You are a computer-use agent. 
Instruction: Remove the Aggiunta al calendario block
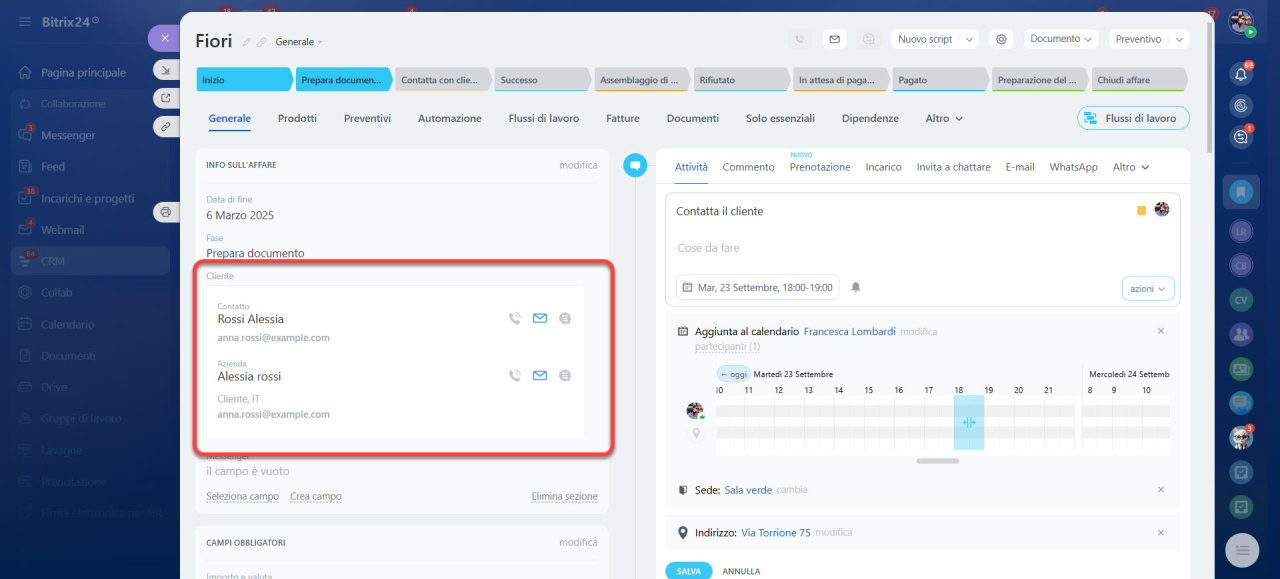click(1161, 331)
